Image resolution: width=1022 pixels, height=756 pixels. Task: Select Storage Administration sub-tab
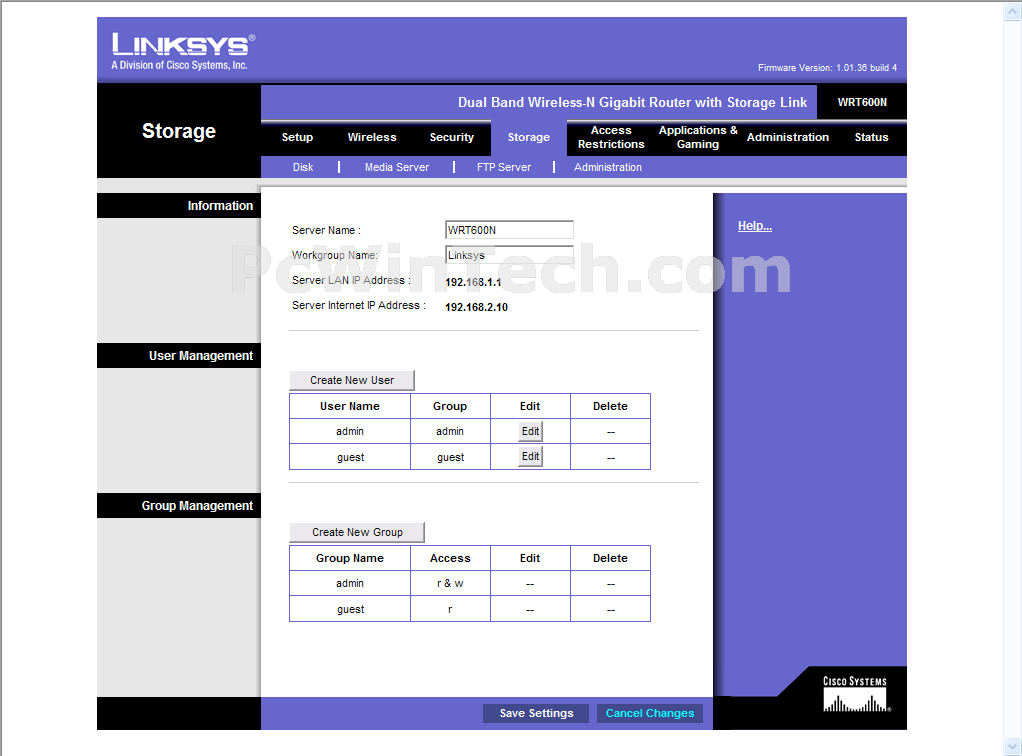(x=608, y=167)
